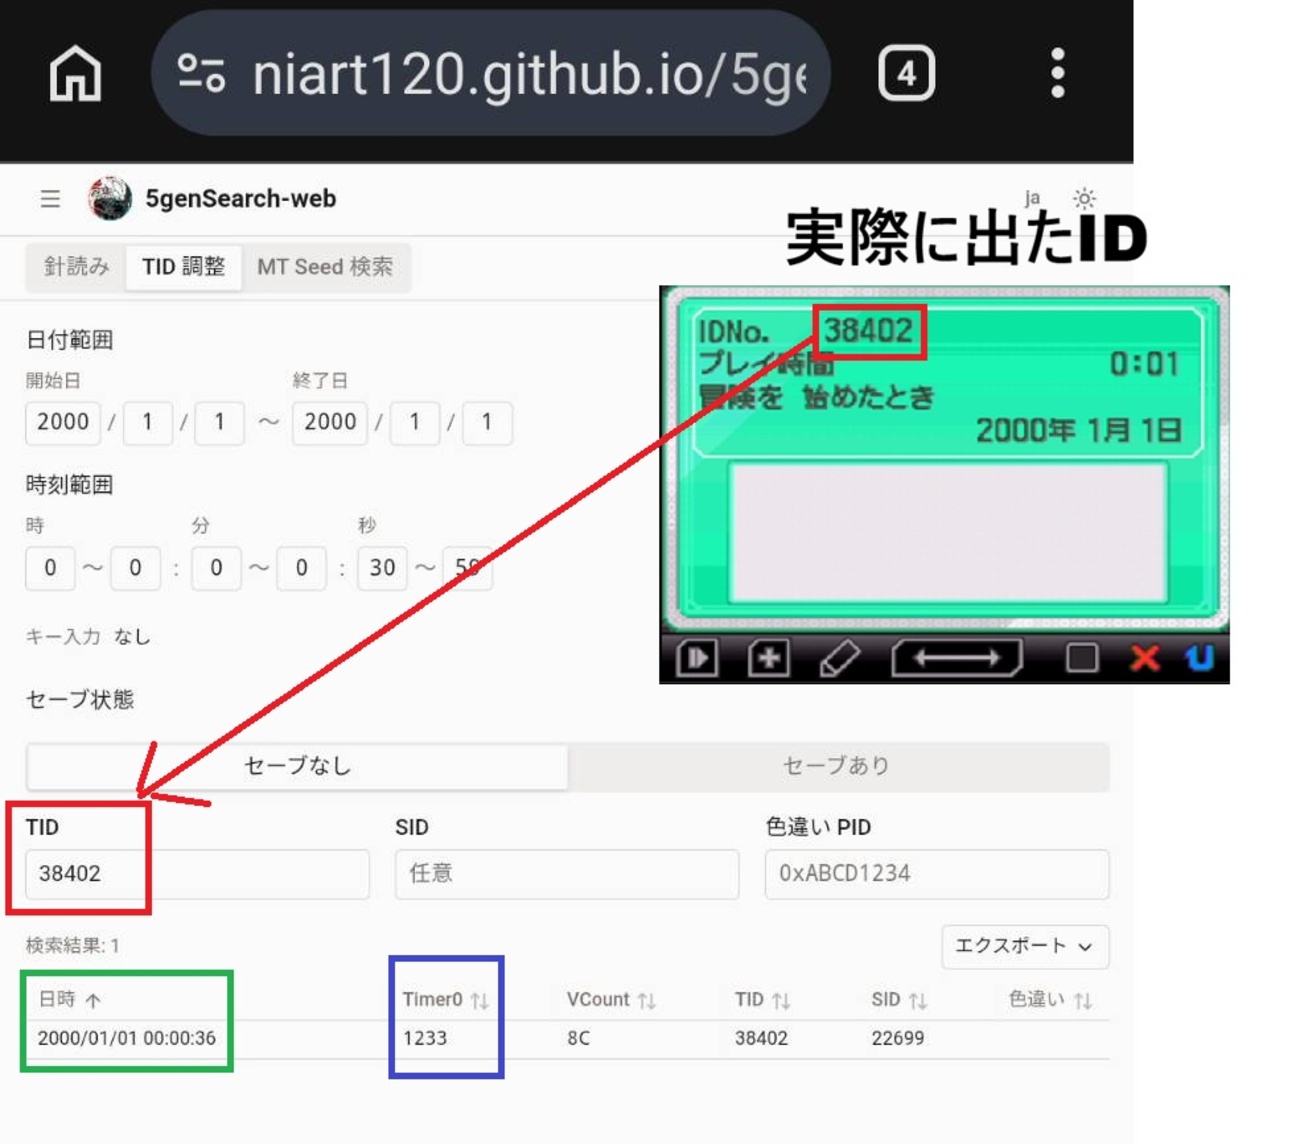Tap the browser home icon
Screen dimensions: 1300x1144
click(x=76, y=73)
